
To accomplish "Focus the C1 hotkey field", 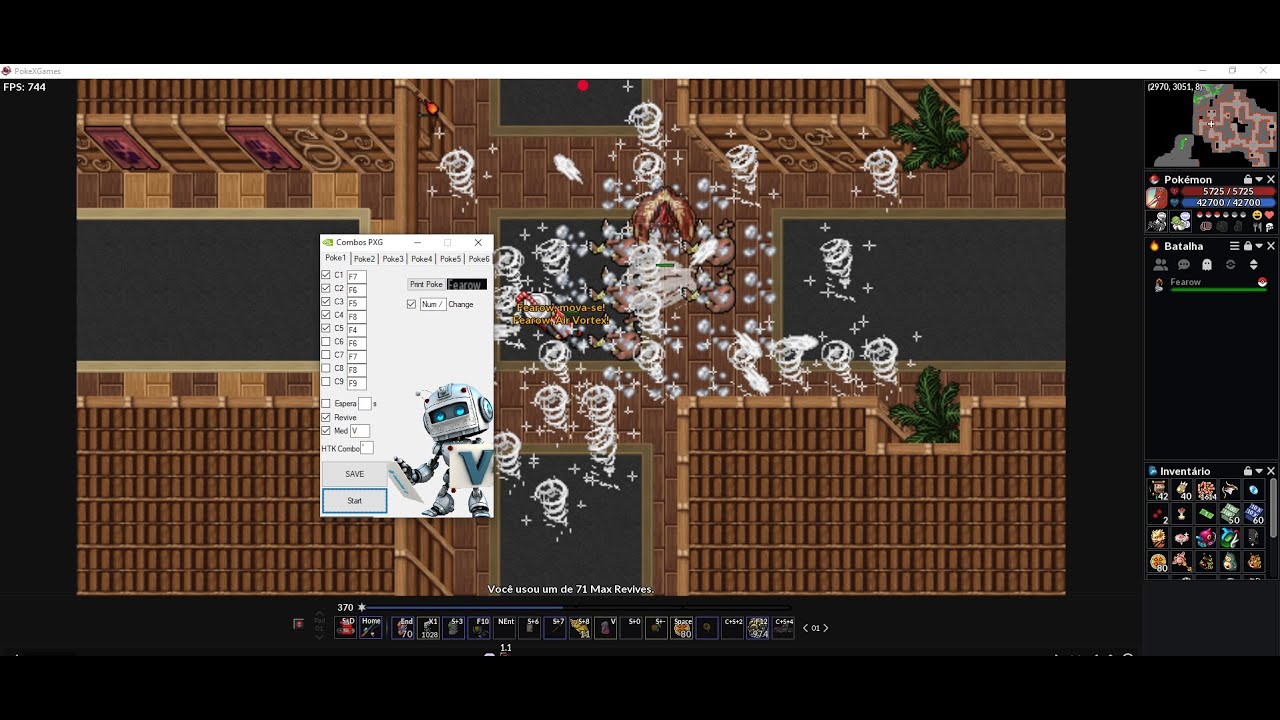I will (357, 276).
